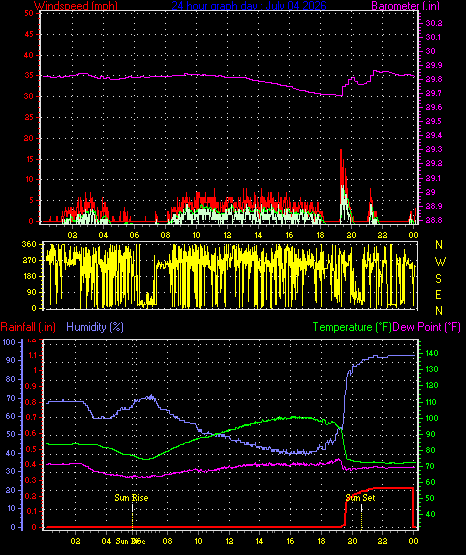
Task: Click the '0.9' rainfall axis value
Action: point(31,386)
